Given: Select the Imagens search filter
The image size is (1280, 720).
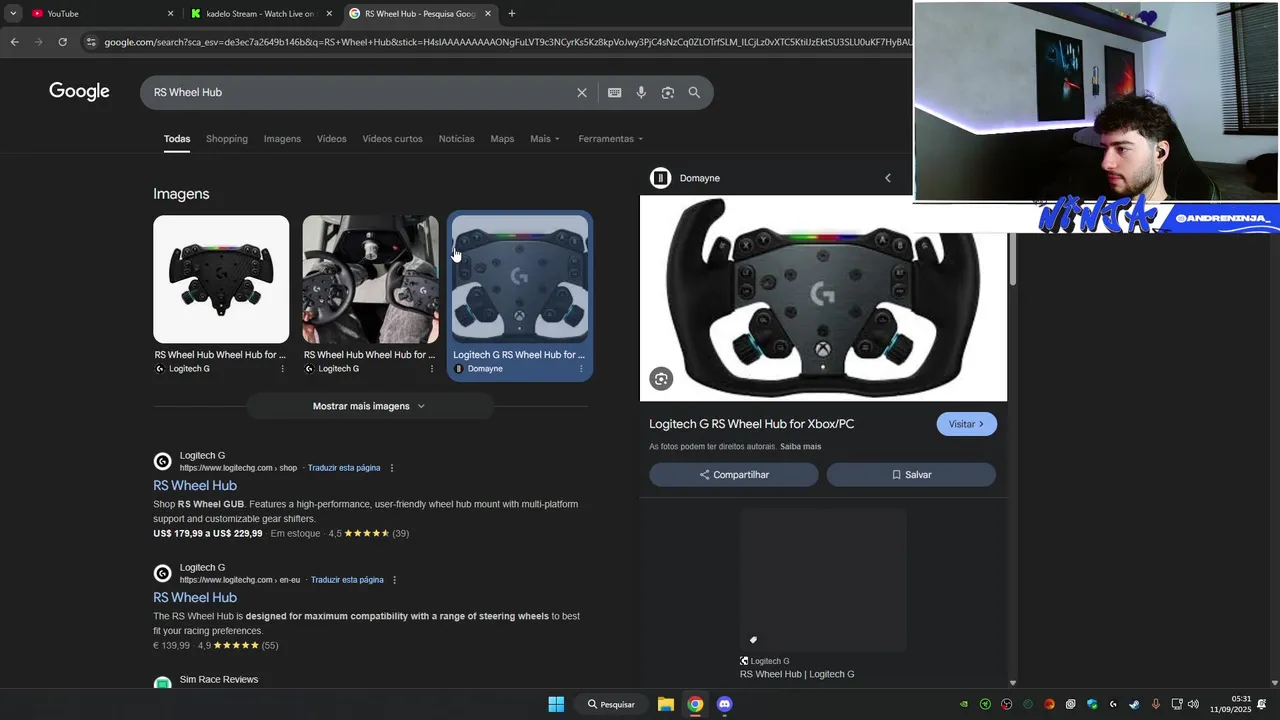Looking at the screenshot, I should 282,139.
